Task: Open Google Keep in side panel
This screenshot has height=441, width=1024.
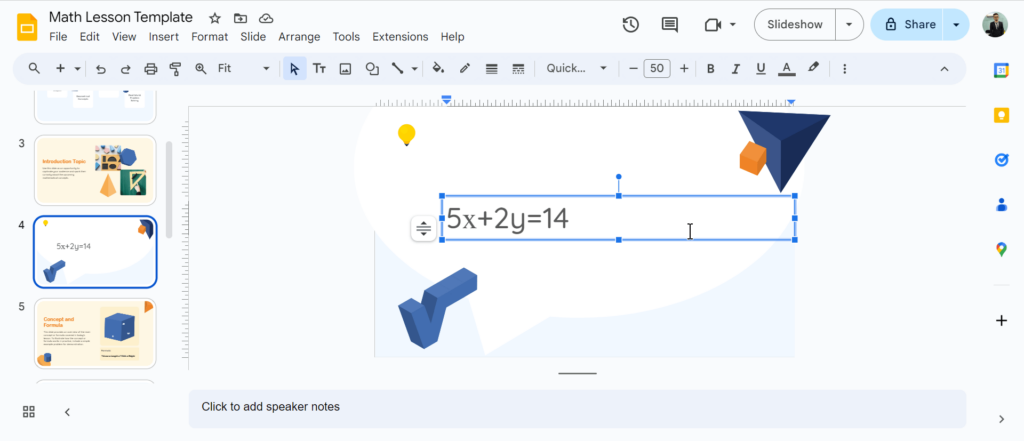Action: (1001, 115)
